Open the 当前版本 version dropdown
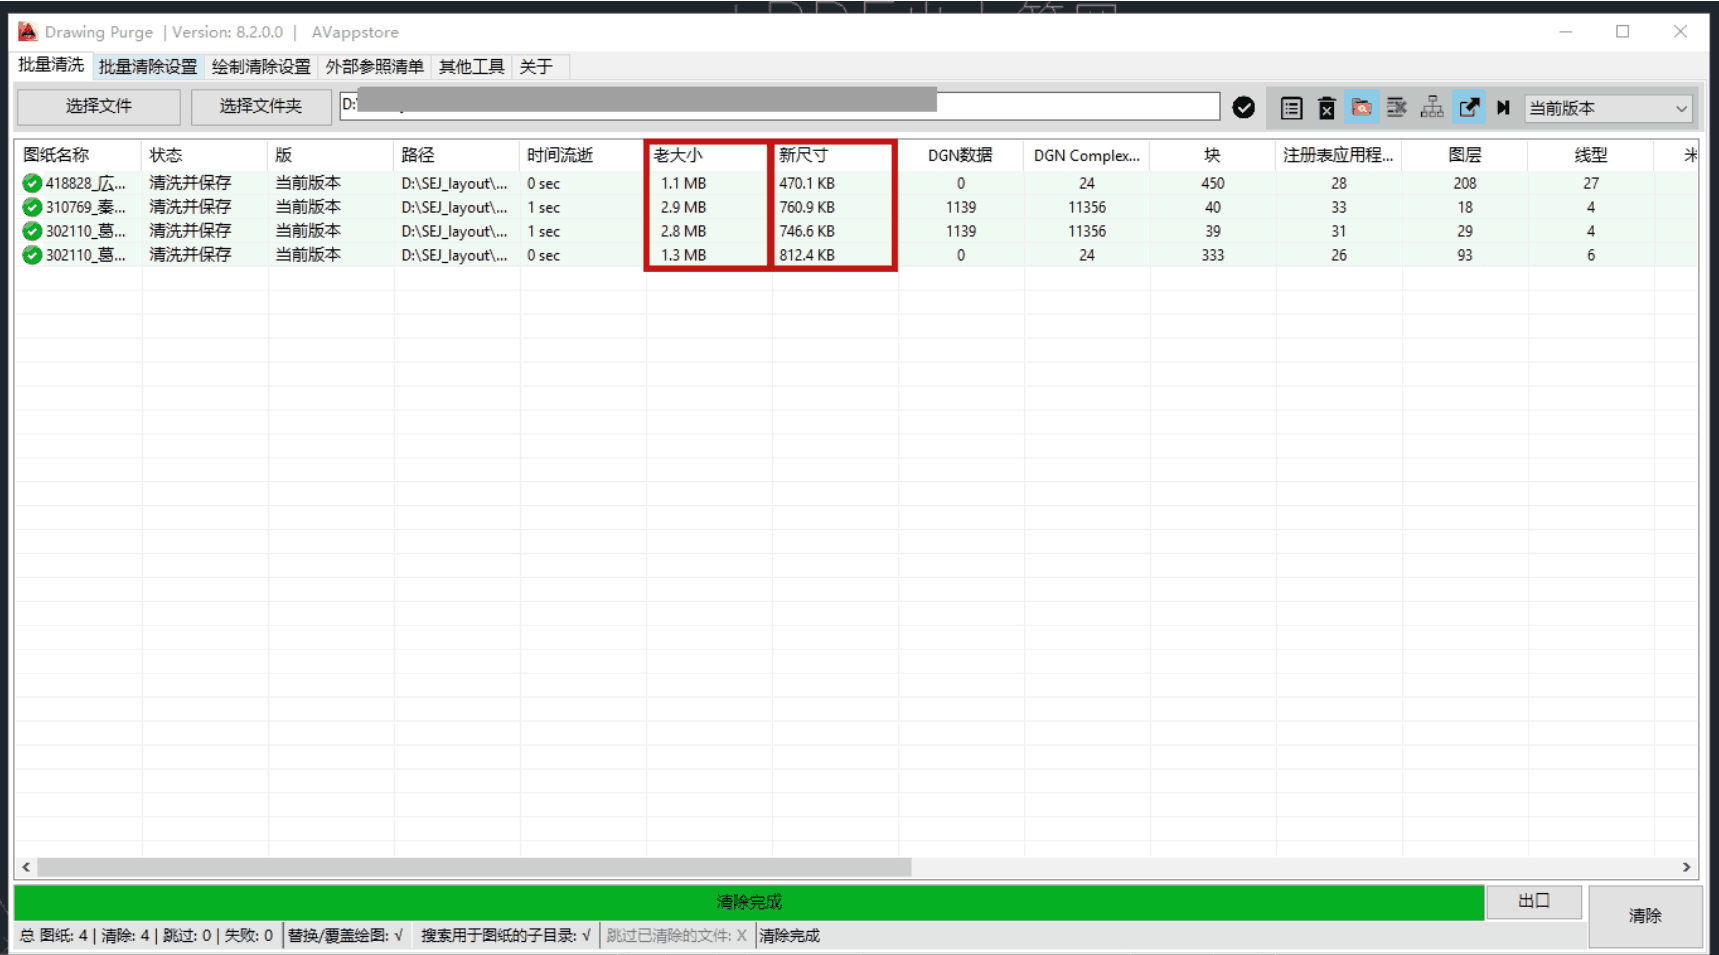The image size is (1719, 955). pos(1607,108)
